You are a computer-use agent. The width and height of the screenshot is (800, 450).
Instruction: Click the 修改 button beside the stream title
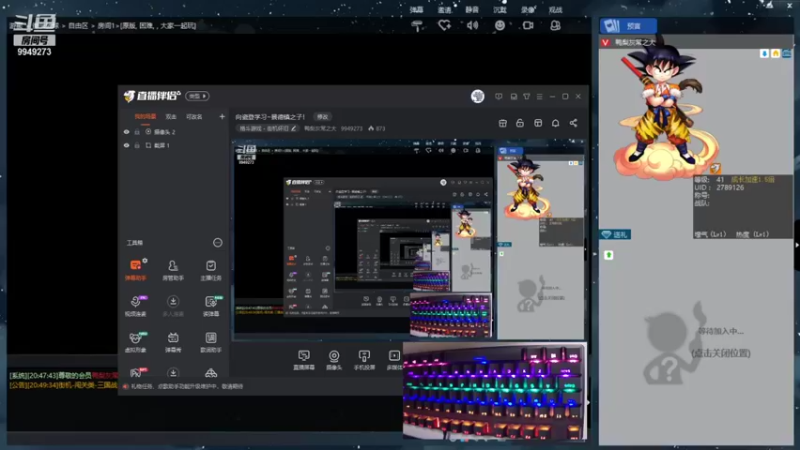click(322, 117)
